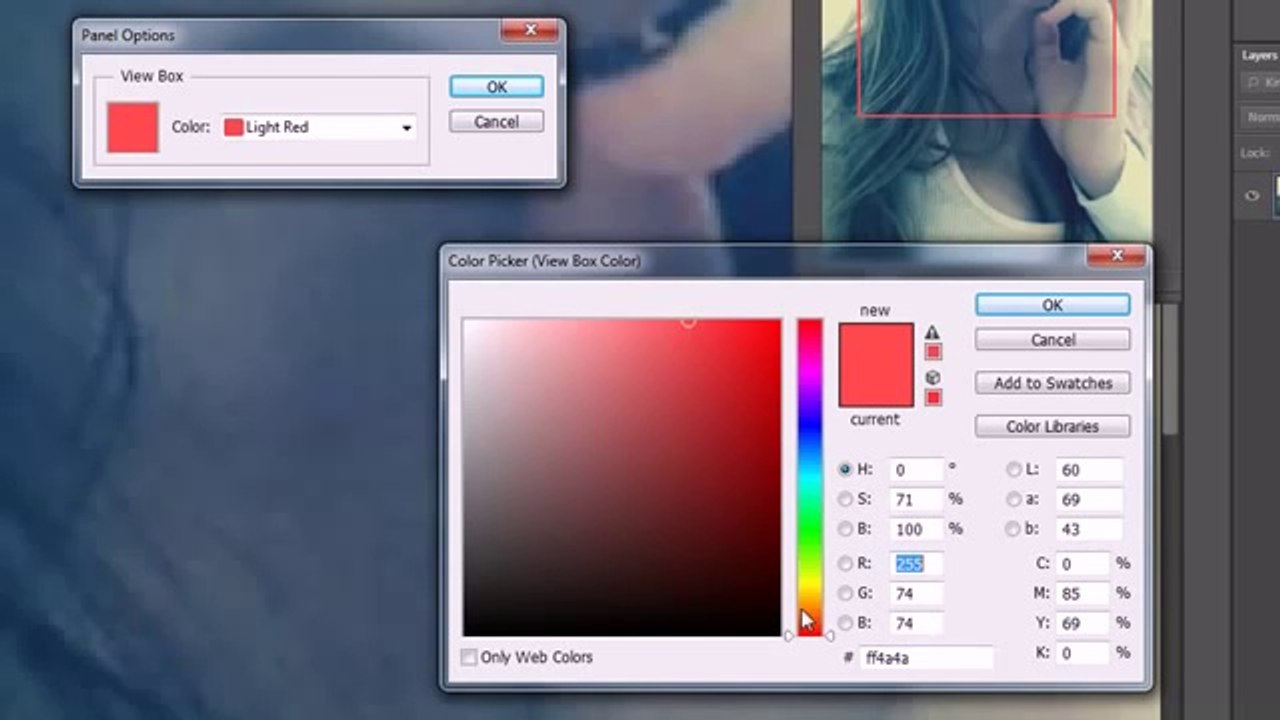Open the Light Red color dropdown
The width and height of the screenshot is (1280, 720).
coord(319,127)
